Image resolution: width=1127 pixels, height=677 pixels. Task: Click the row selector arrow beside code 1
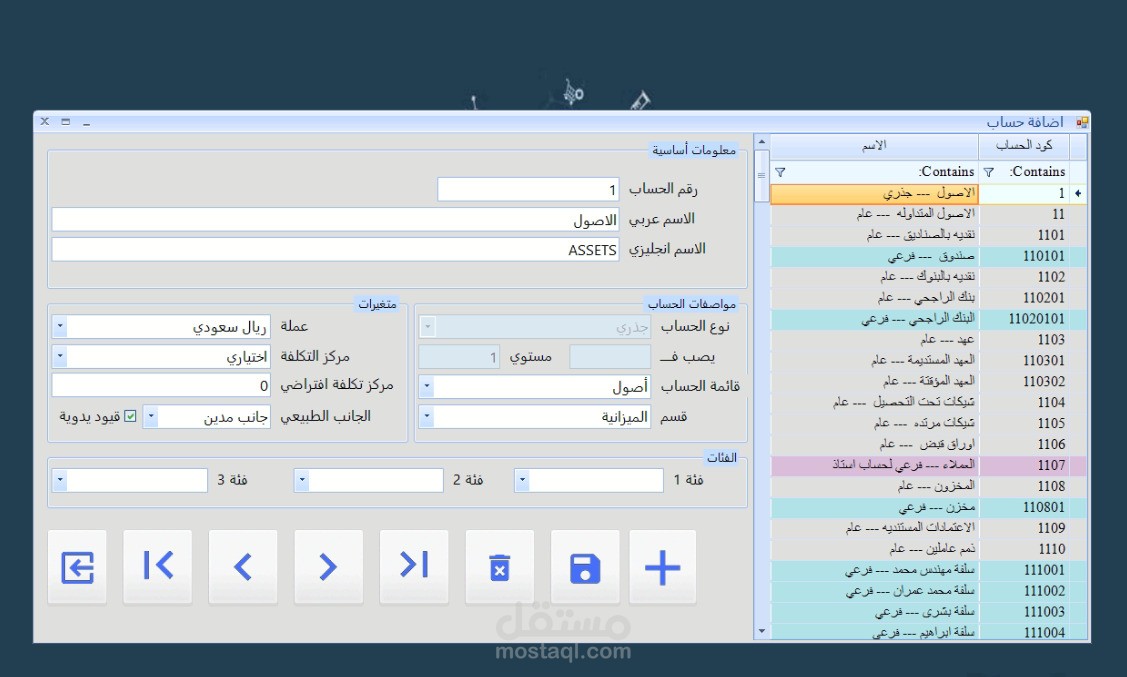(1078, 193)
